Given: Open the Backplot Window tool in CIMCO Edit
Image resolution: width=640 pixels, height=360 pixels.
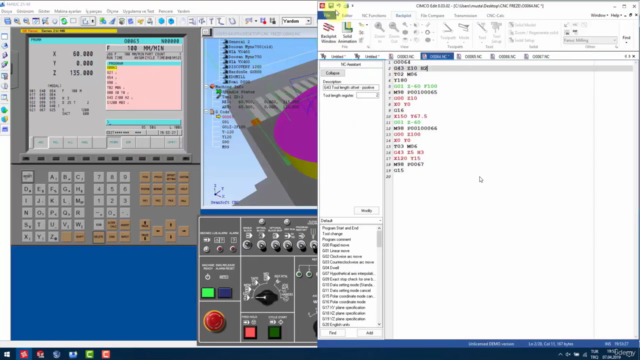Looking at the screenshot, I should (329, 33).
